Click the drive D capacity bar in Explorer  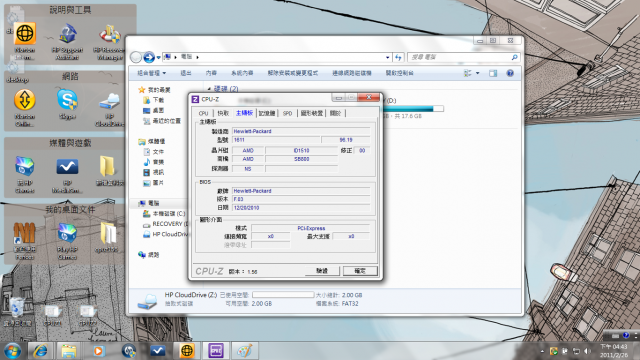[x=413, y=109]
